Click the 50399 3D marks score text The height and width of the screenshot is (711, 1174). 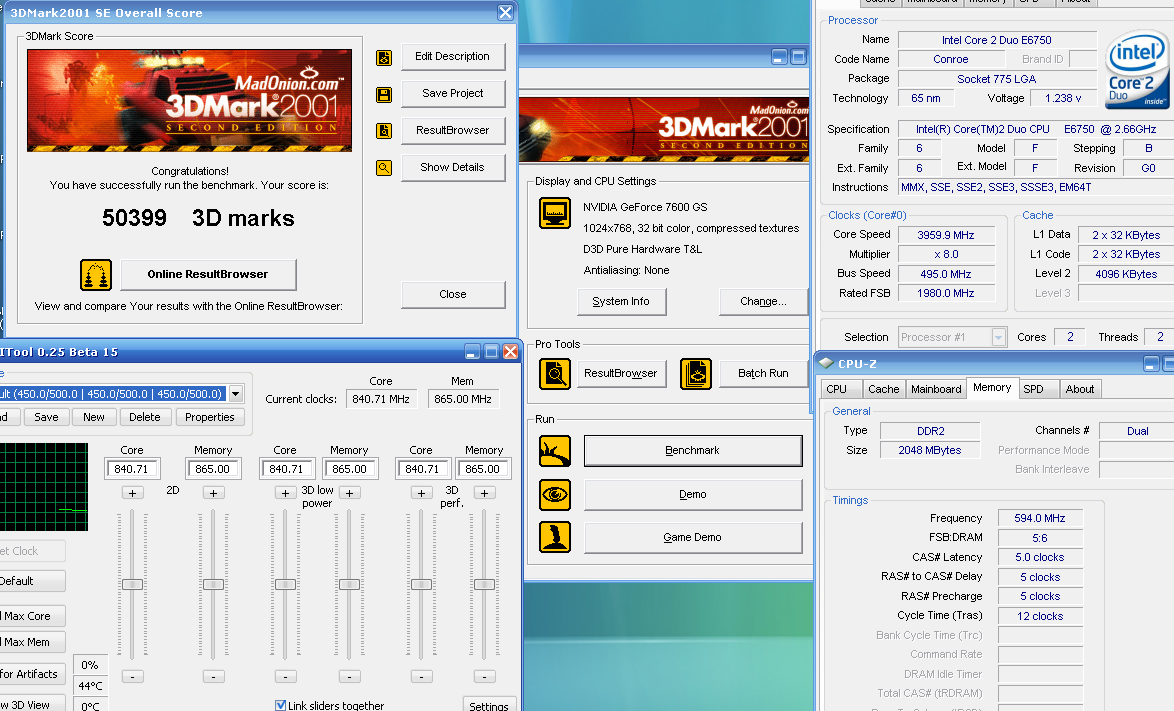198,218
